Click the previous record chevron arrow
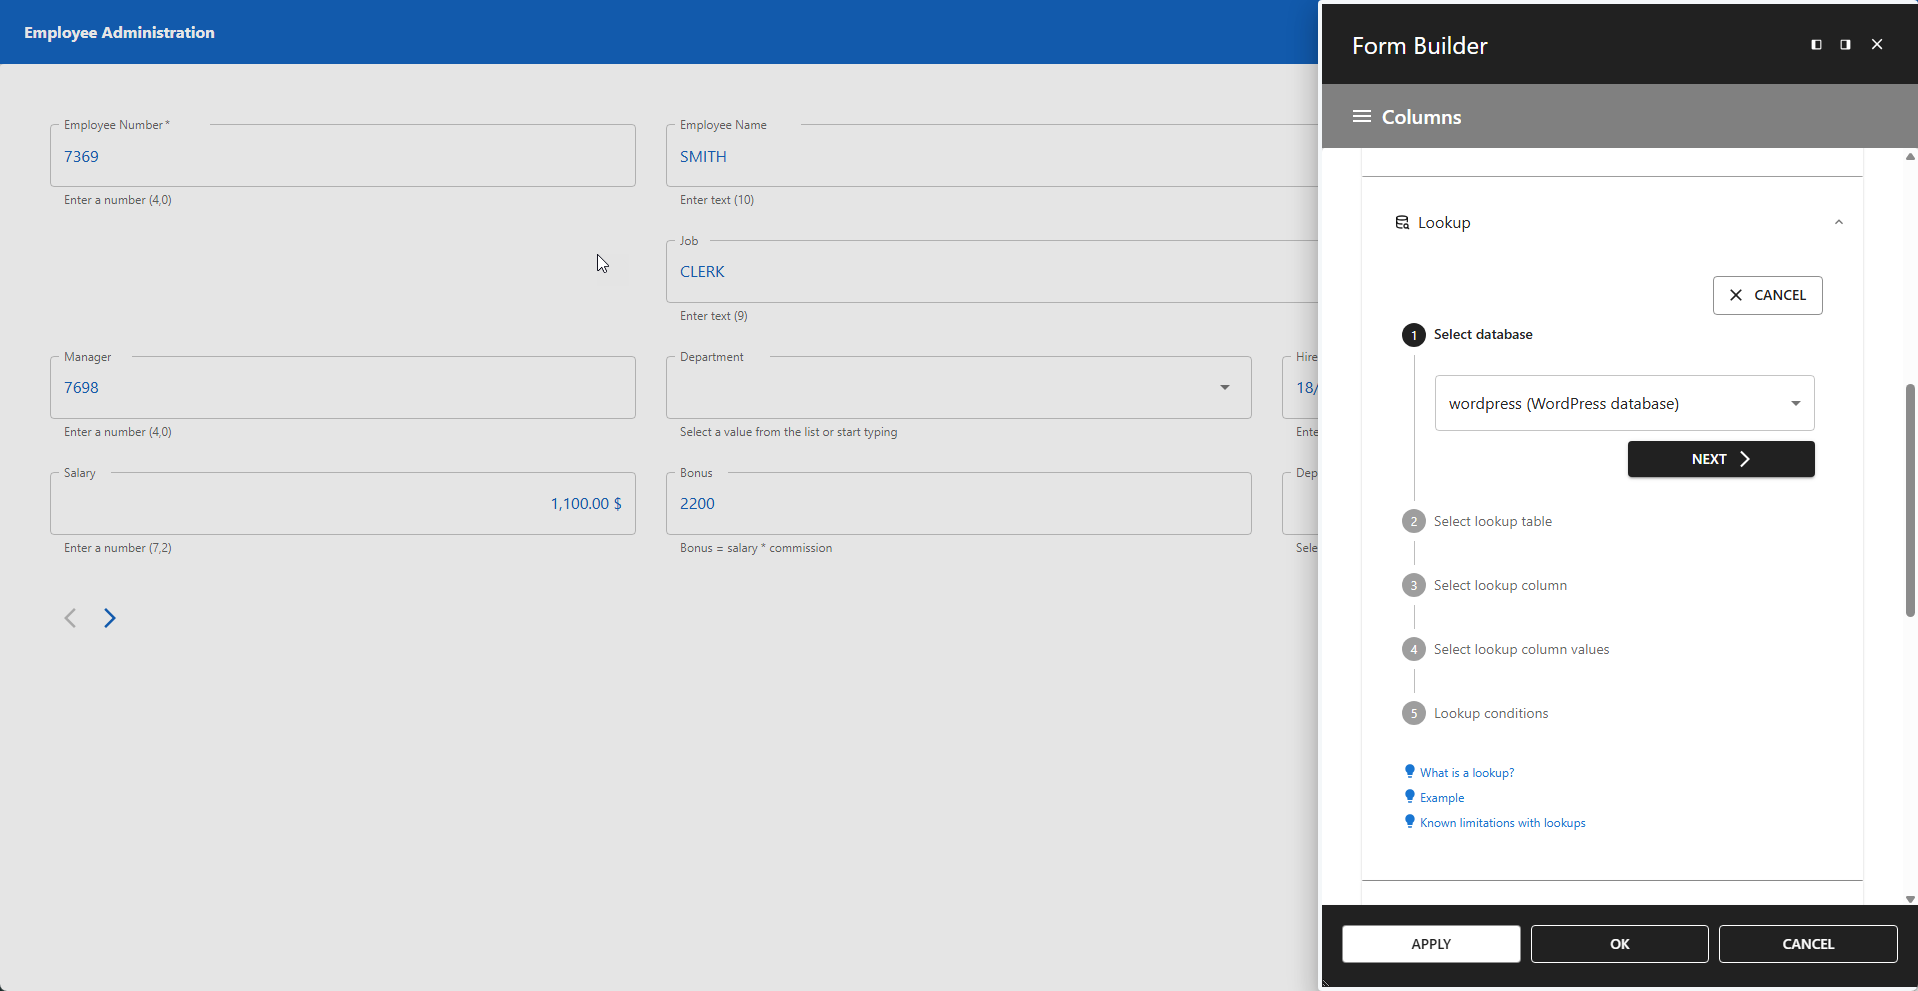1918x991 pixels. click(70, 618)
